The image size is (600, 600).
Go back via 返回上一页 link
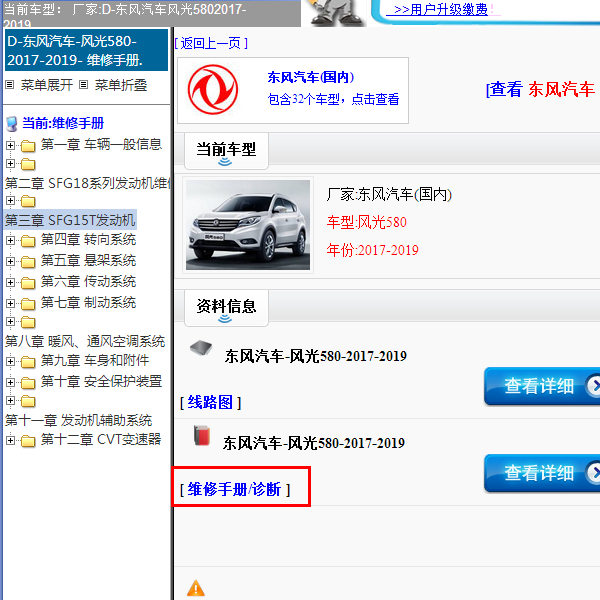(x=211, y=43)
